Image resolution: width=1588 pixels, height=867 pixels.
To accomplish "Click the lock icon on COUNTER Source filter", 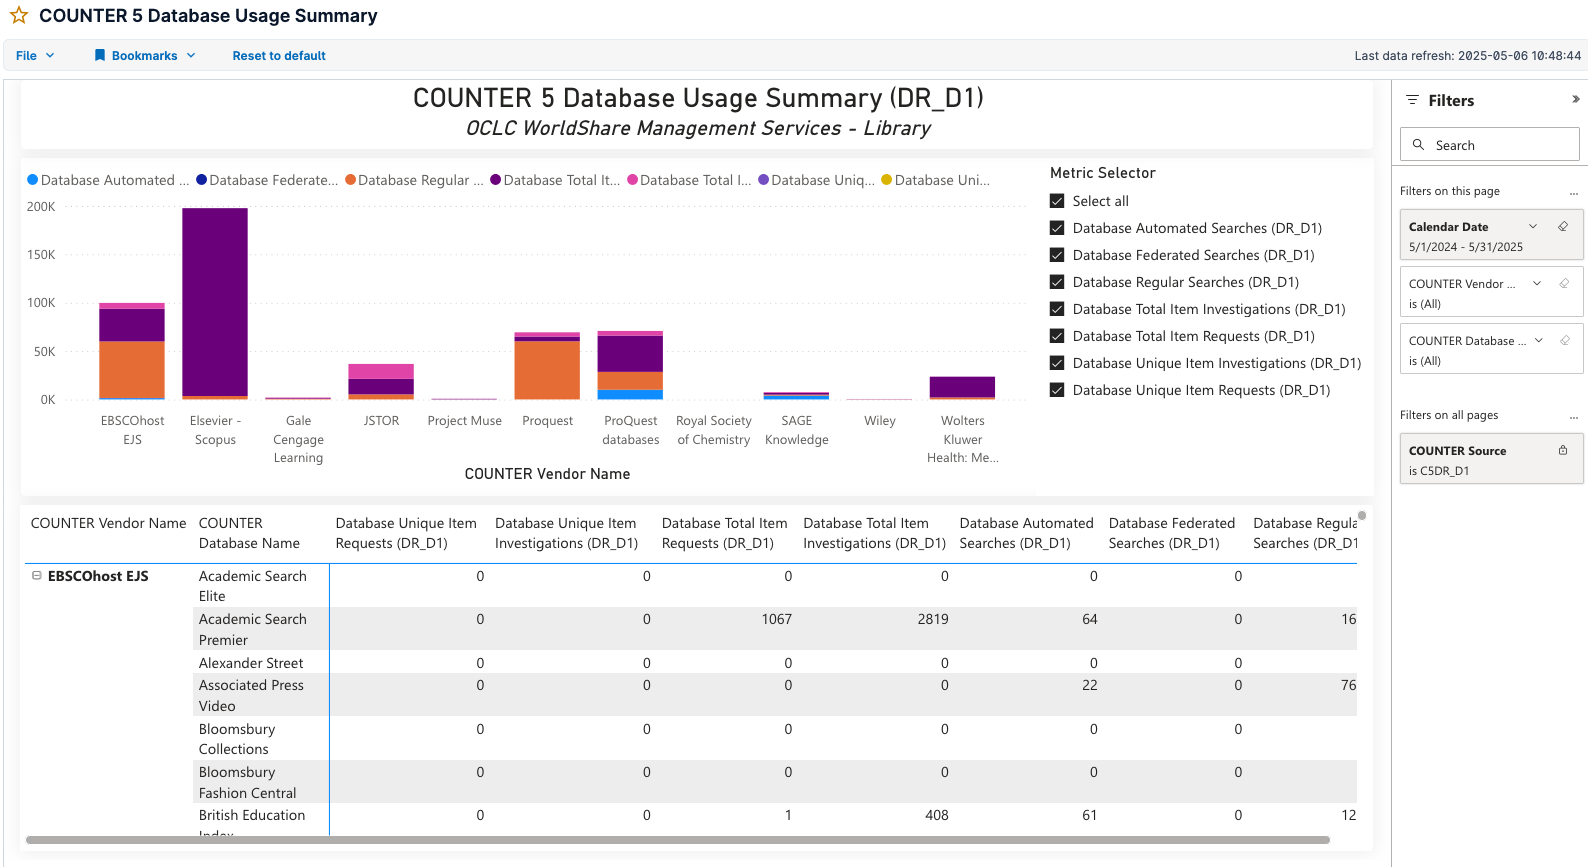I will (x=1563, y=451).
